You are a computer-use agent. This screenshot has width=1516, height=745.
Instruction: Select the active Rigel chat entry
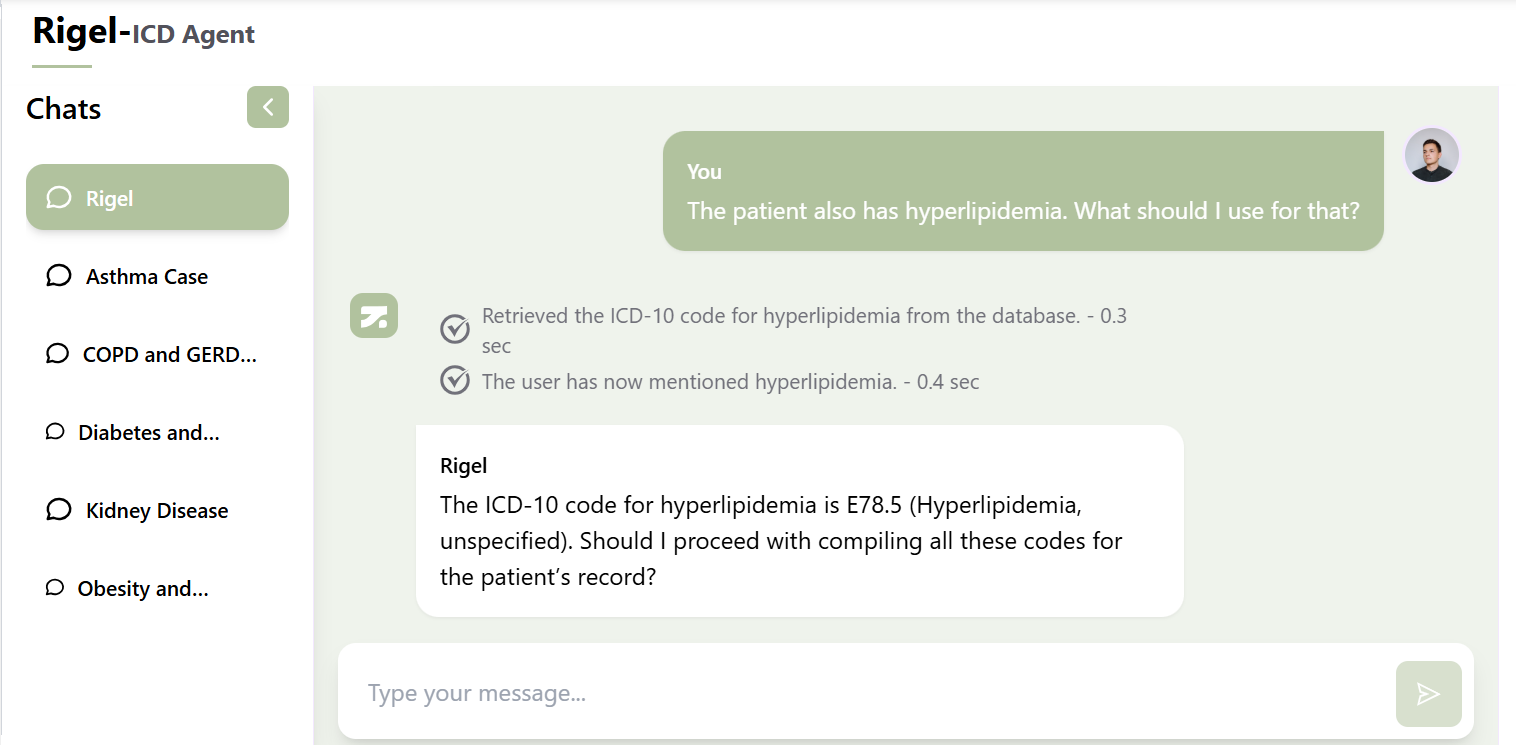(157, 197)
